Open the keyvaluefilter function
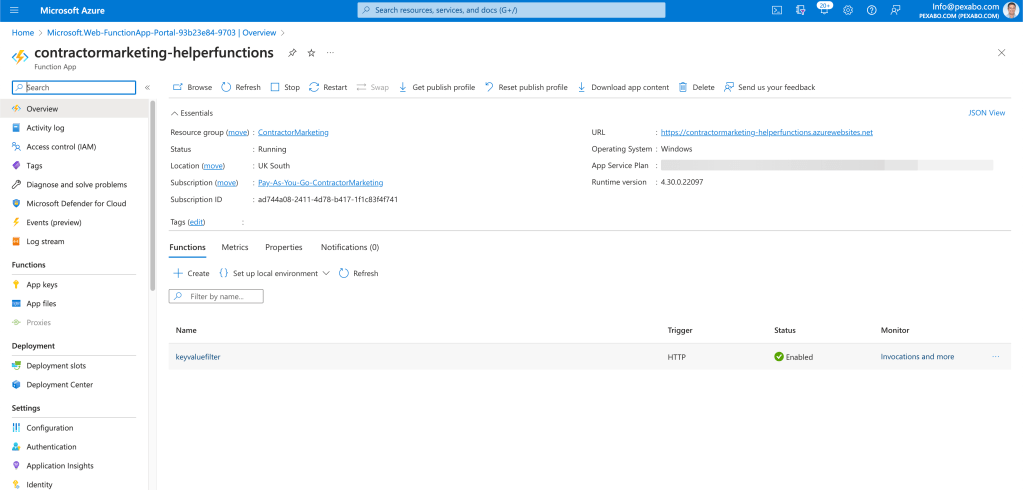The image size is (1023, 490). 198,357
